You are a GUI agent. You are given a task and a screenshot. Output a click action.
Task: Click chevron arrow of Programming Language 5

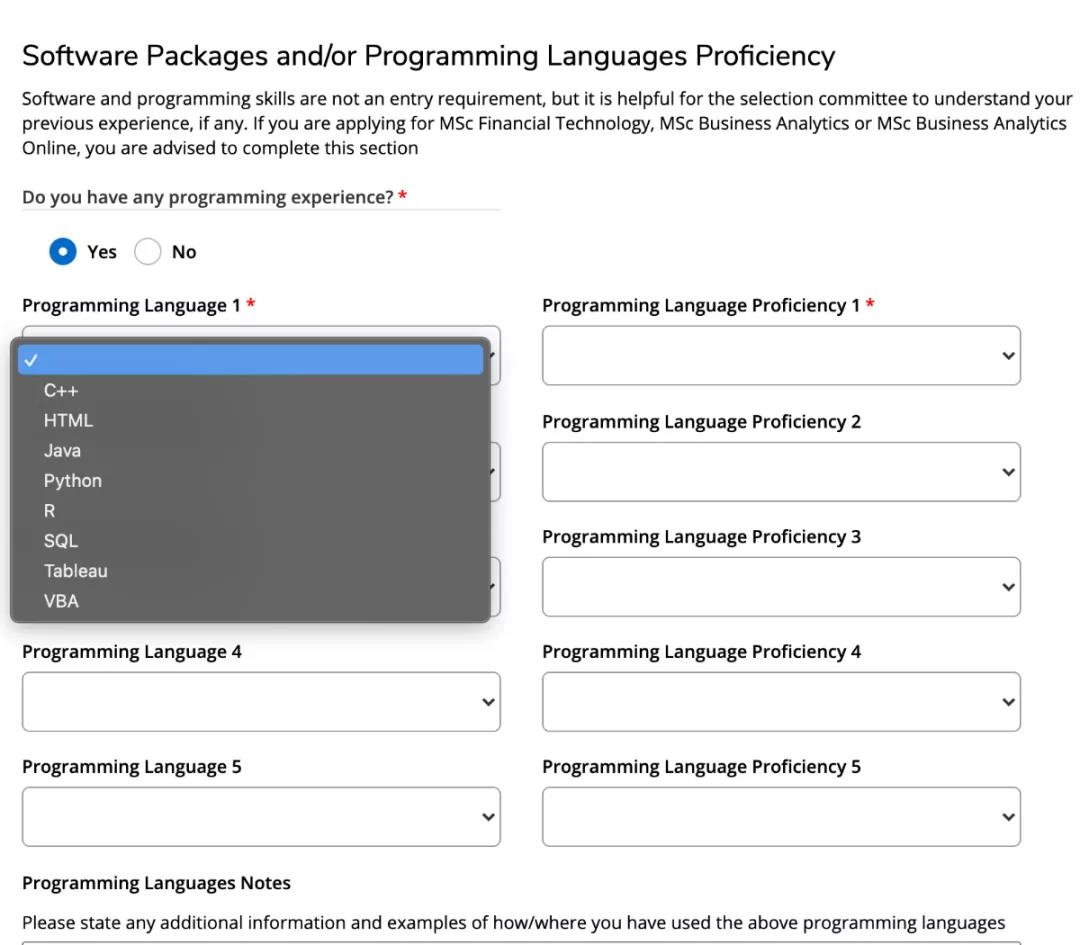tap(488, 817)
